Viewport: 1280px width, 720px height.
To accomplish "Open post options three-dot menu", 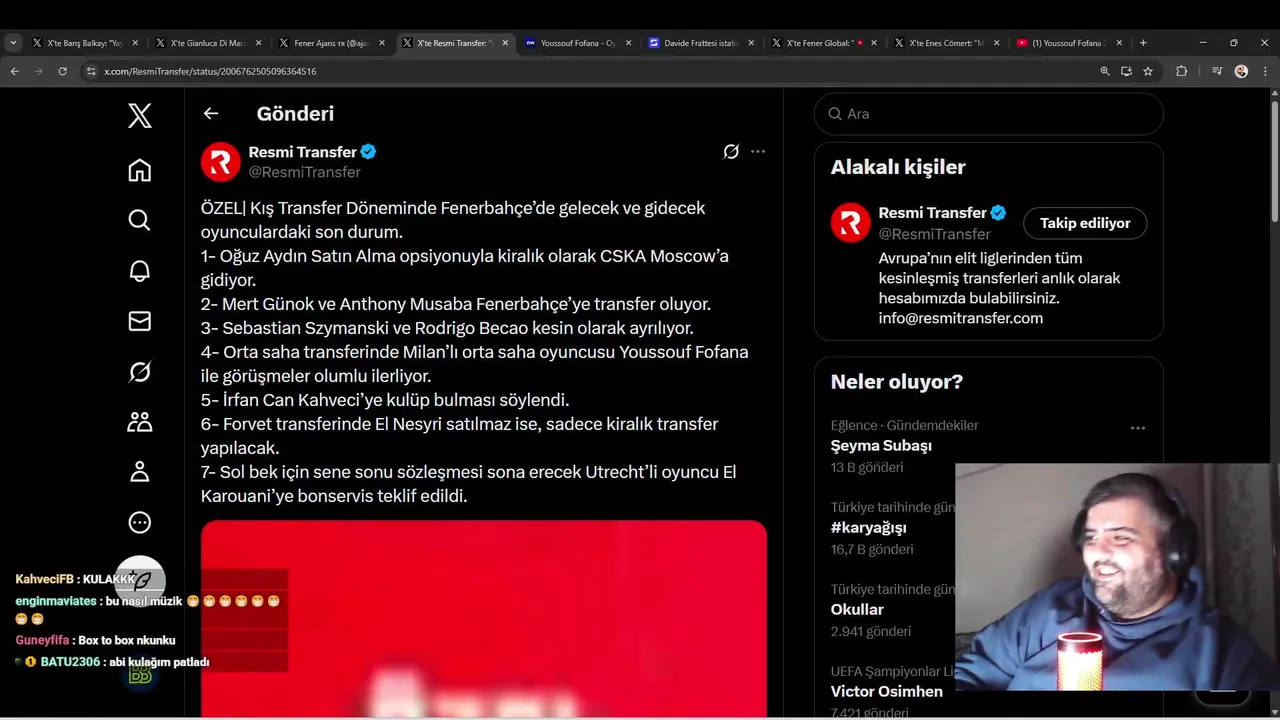I will [x=758, y=152].
